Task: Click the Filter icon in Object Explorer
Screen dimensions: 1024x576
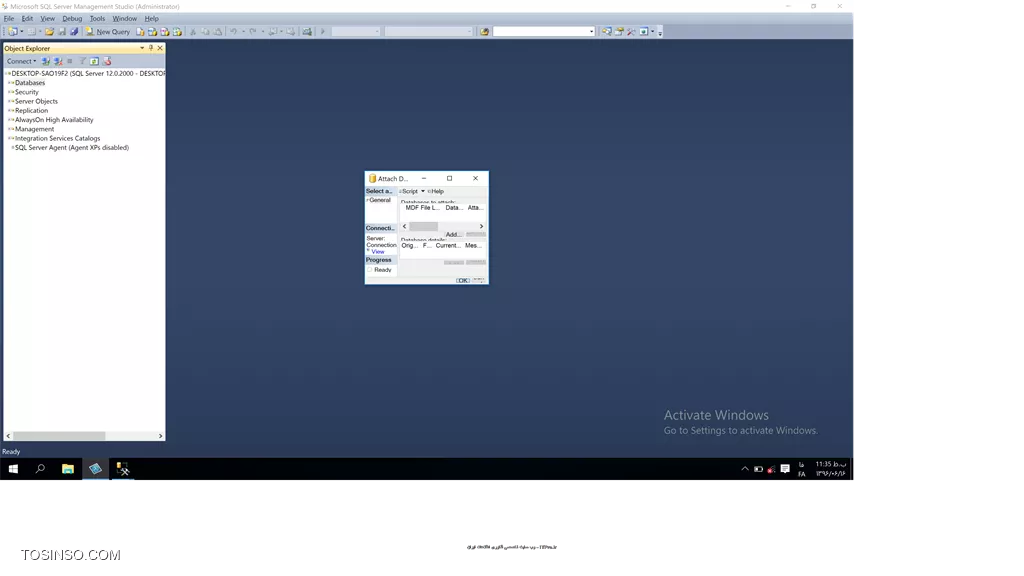Action: [x=82, y=61]
